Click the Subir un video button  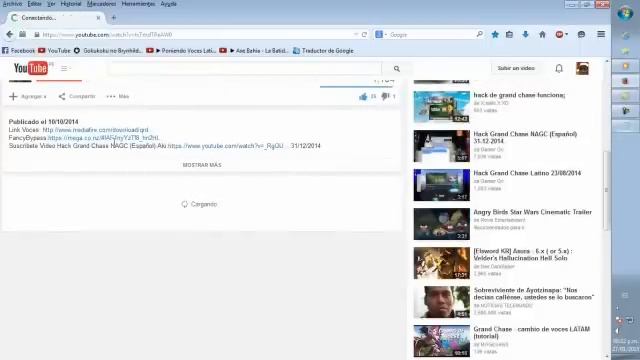tap(516, 68)
